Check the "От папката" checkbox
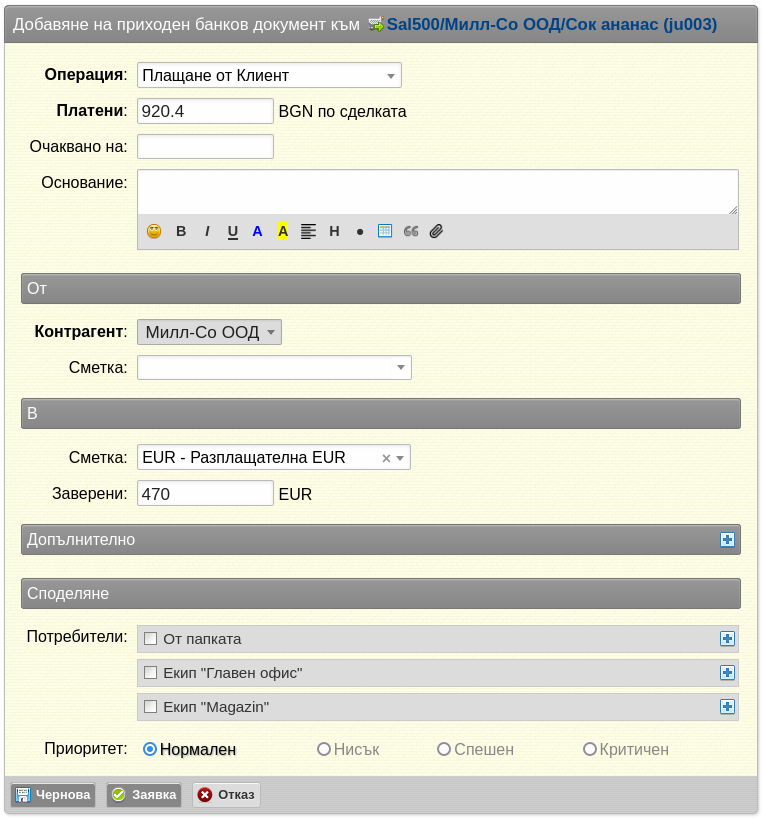This screenshot has width=762, height=819. (150, 638)
